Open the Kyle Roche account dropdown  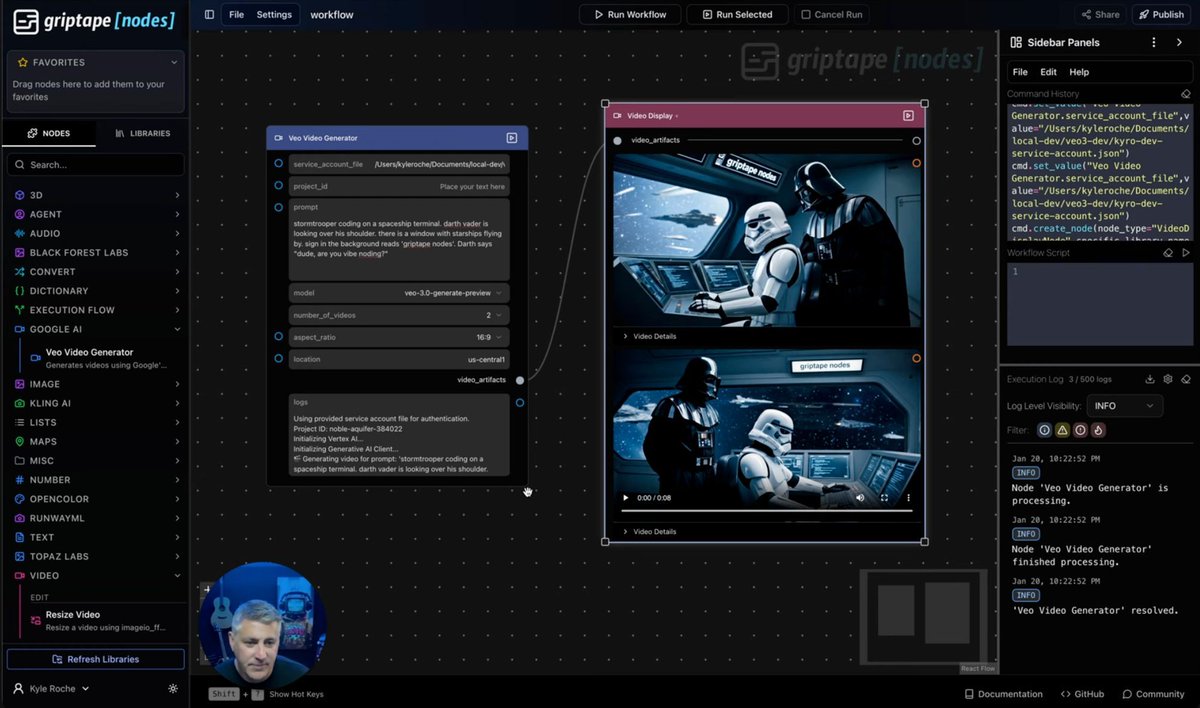tap(51, 689)
